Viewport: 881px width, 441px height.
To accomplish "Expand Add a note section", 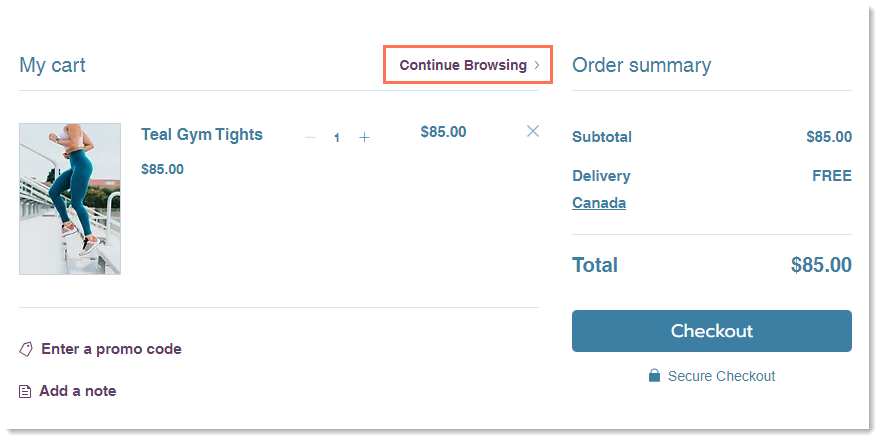I will pos(78,391).
